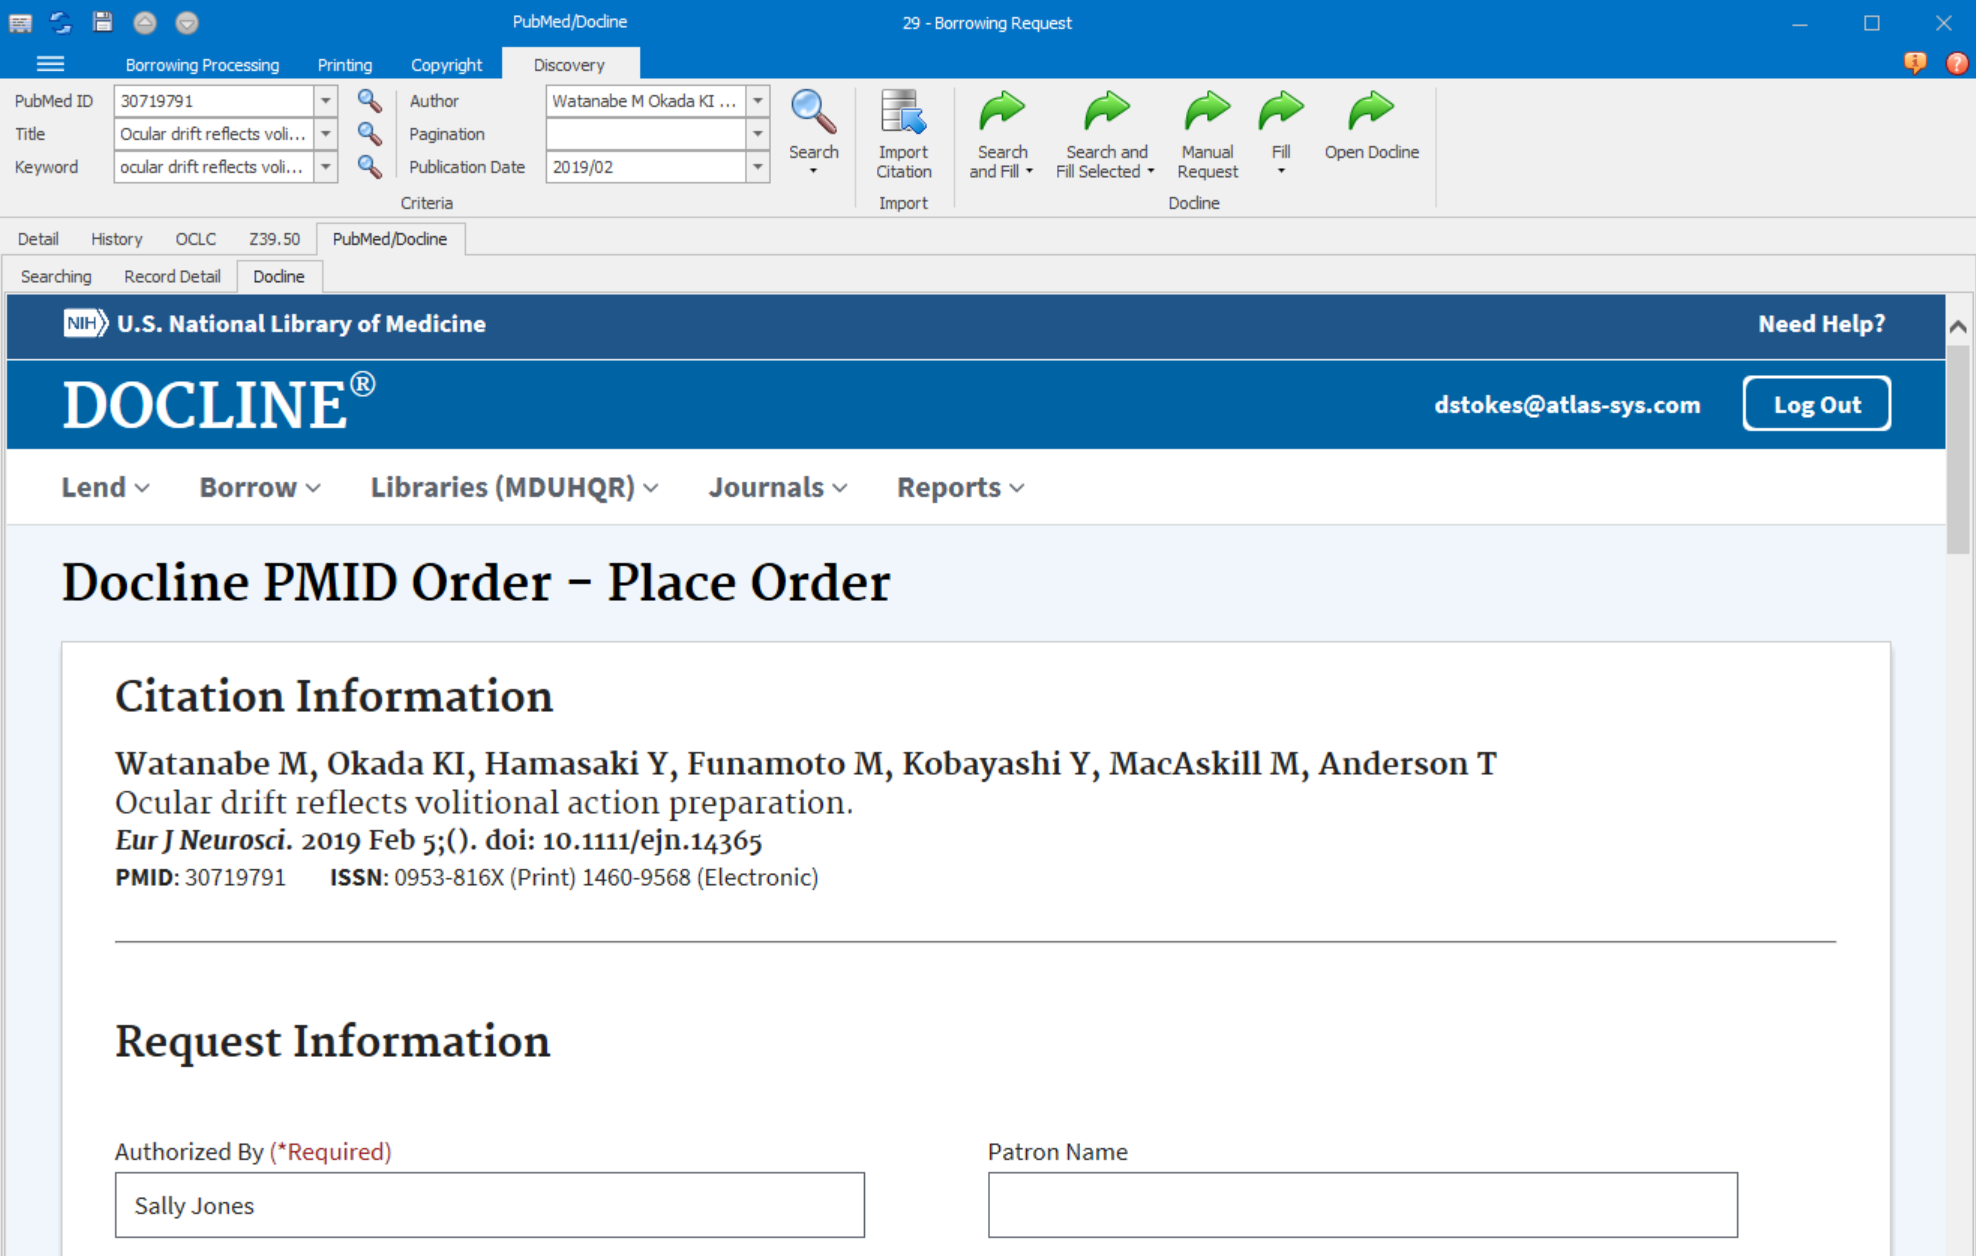
Task: Click the magnifying glass beside the Author field
Action: point(369,100)
